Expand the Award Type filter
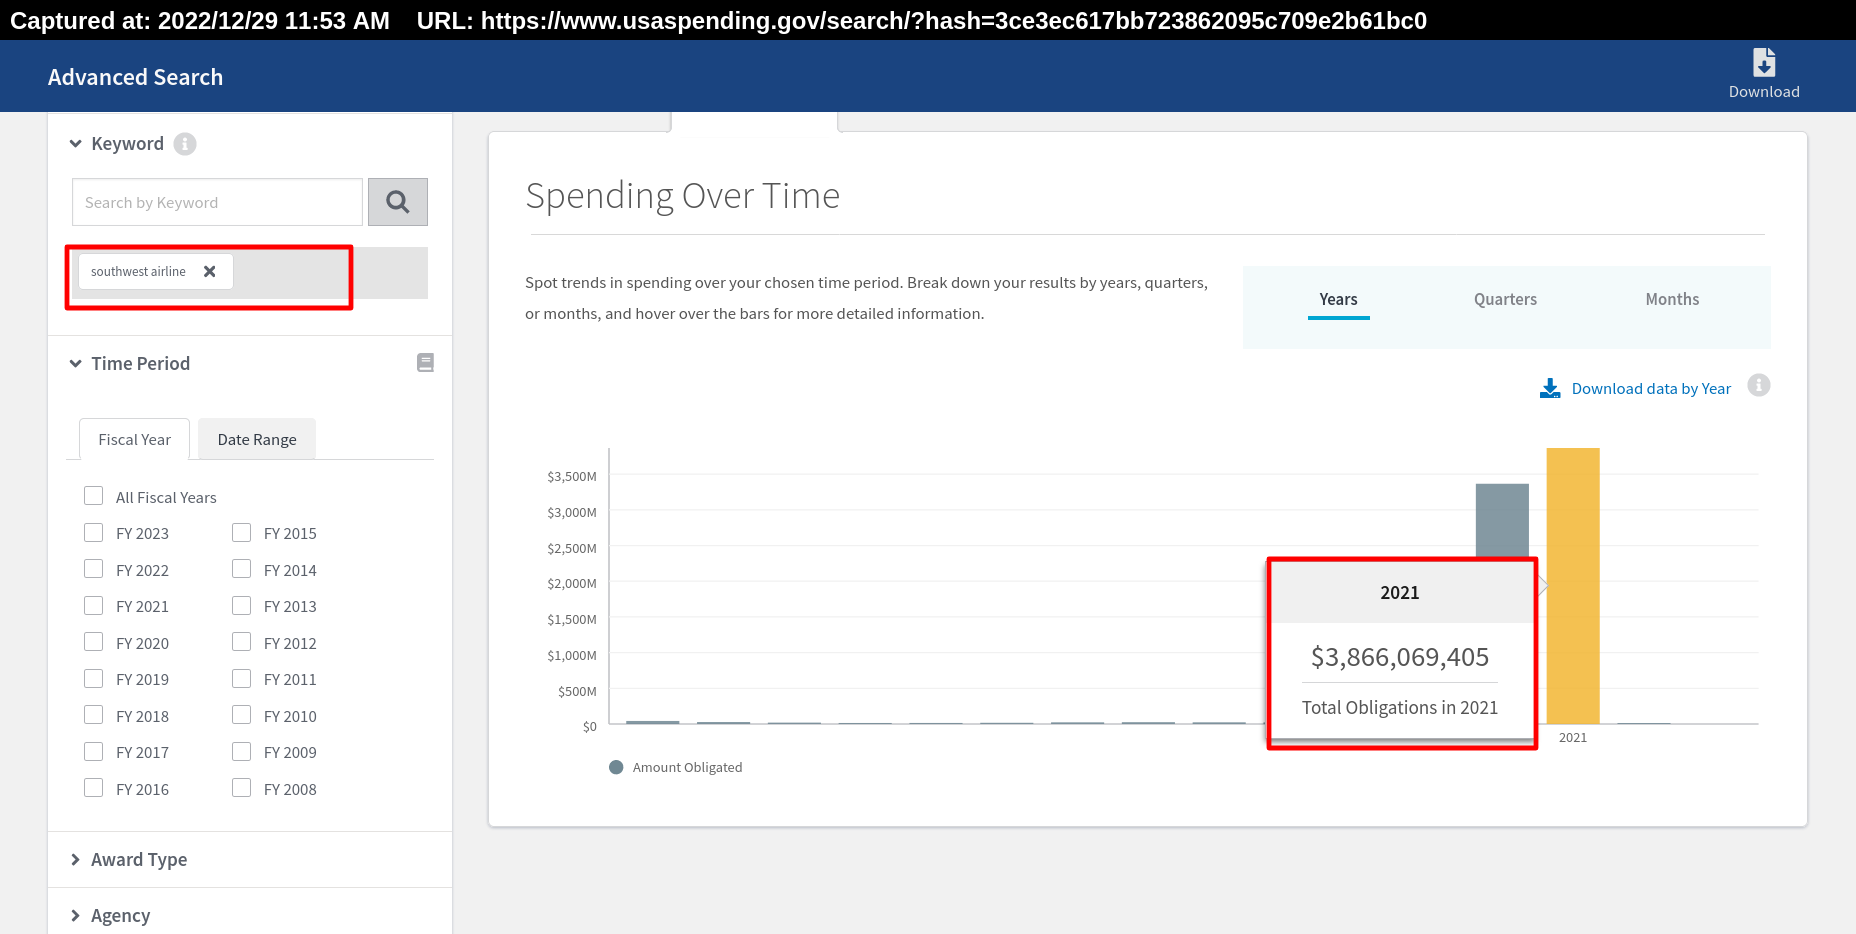This screenshot has height=934, width=1856. tap(75, 860)
